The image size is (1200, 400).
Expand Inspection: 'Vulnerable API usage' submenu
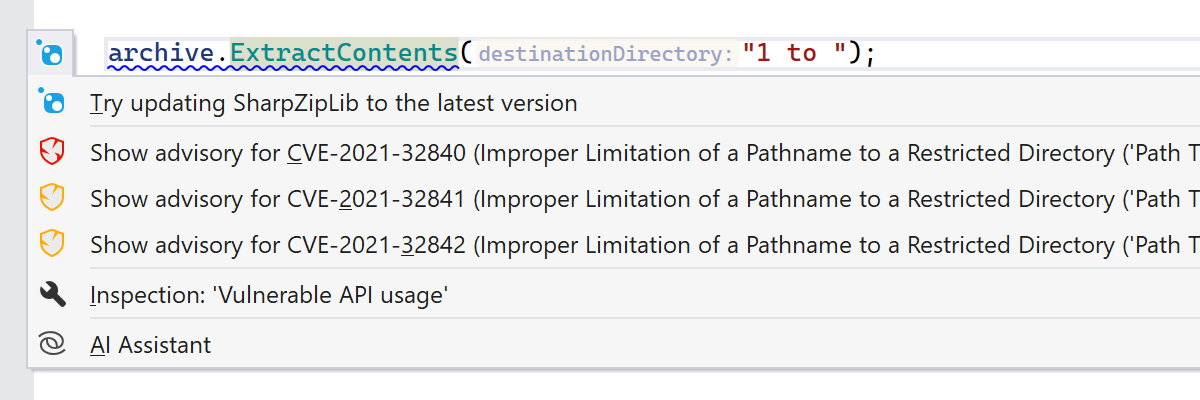tap(268, 294)
